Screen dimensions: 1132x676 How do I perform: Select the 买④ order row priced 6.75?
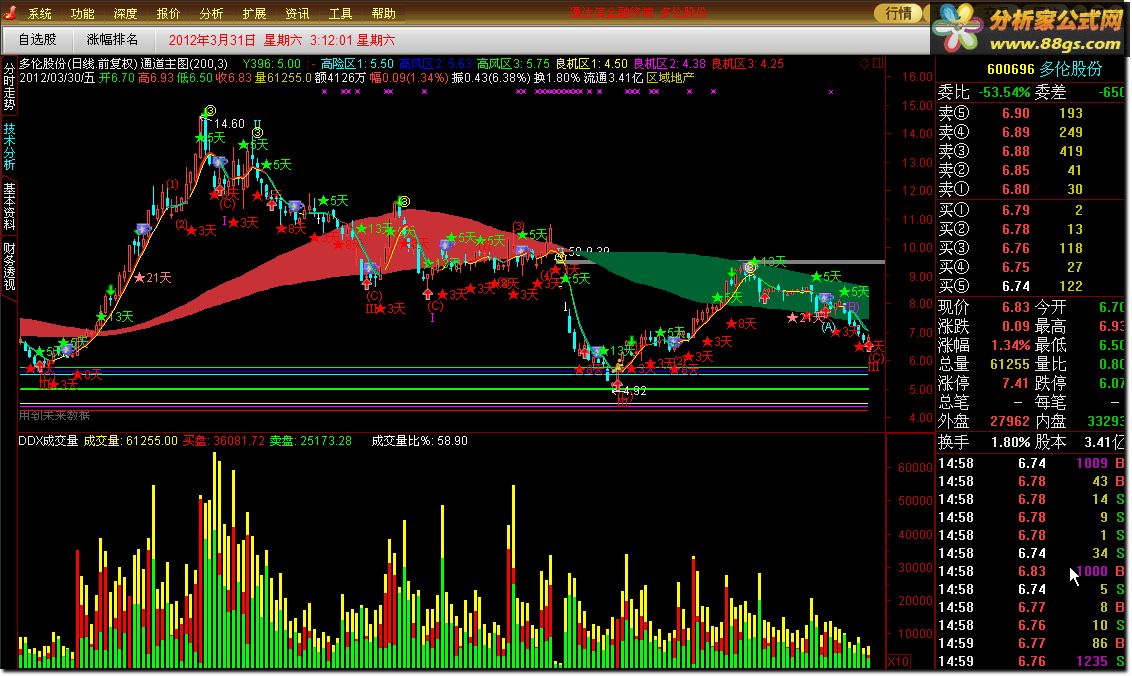1031,267
